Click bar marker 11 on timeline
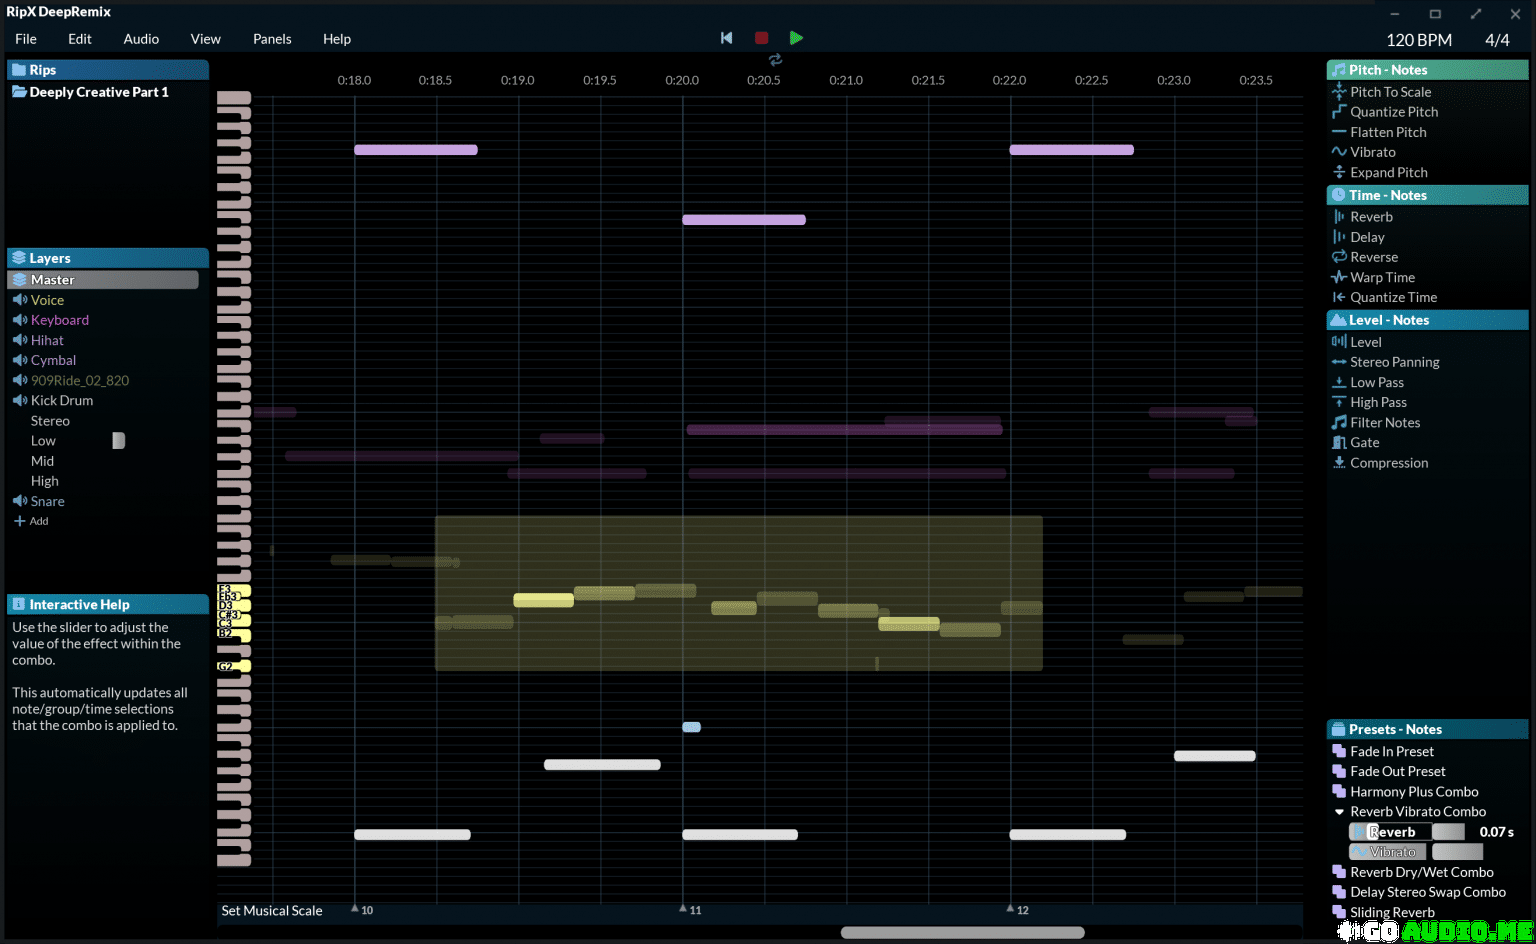 click(690, 910)
